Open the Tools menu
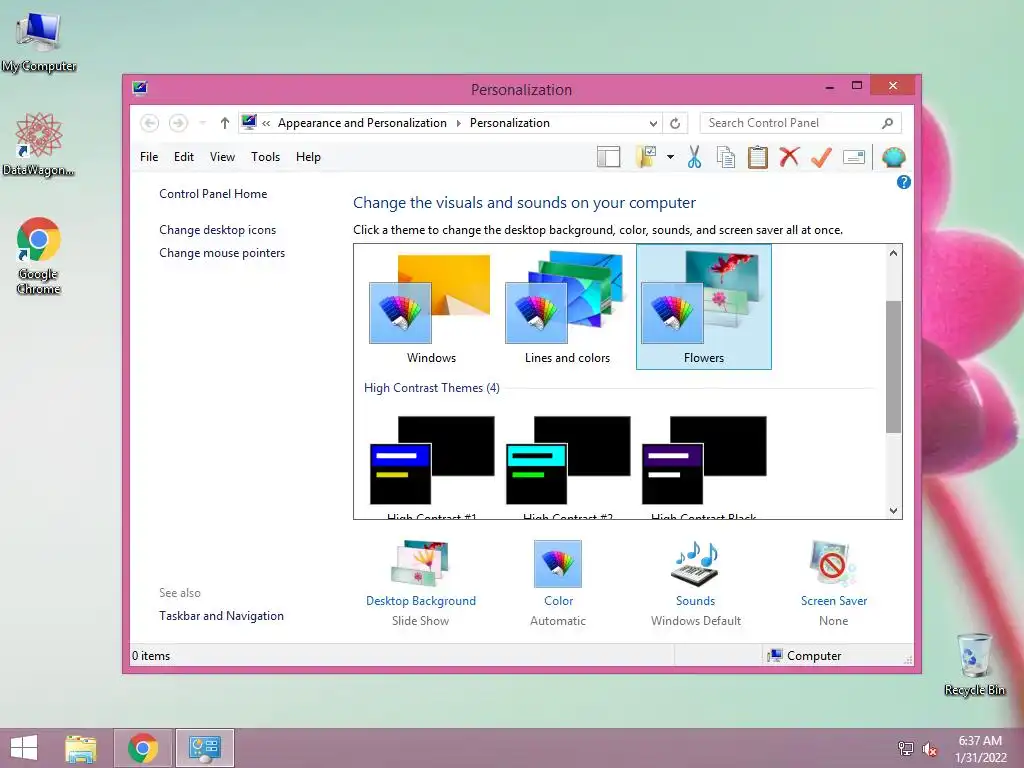Image resolution: width=1024 pixels, height=768 pixels. [x=265, y=157]
